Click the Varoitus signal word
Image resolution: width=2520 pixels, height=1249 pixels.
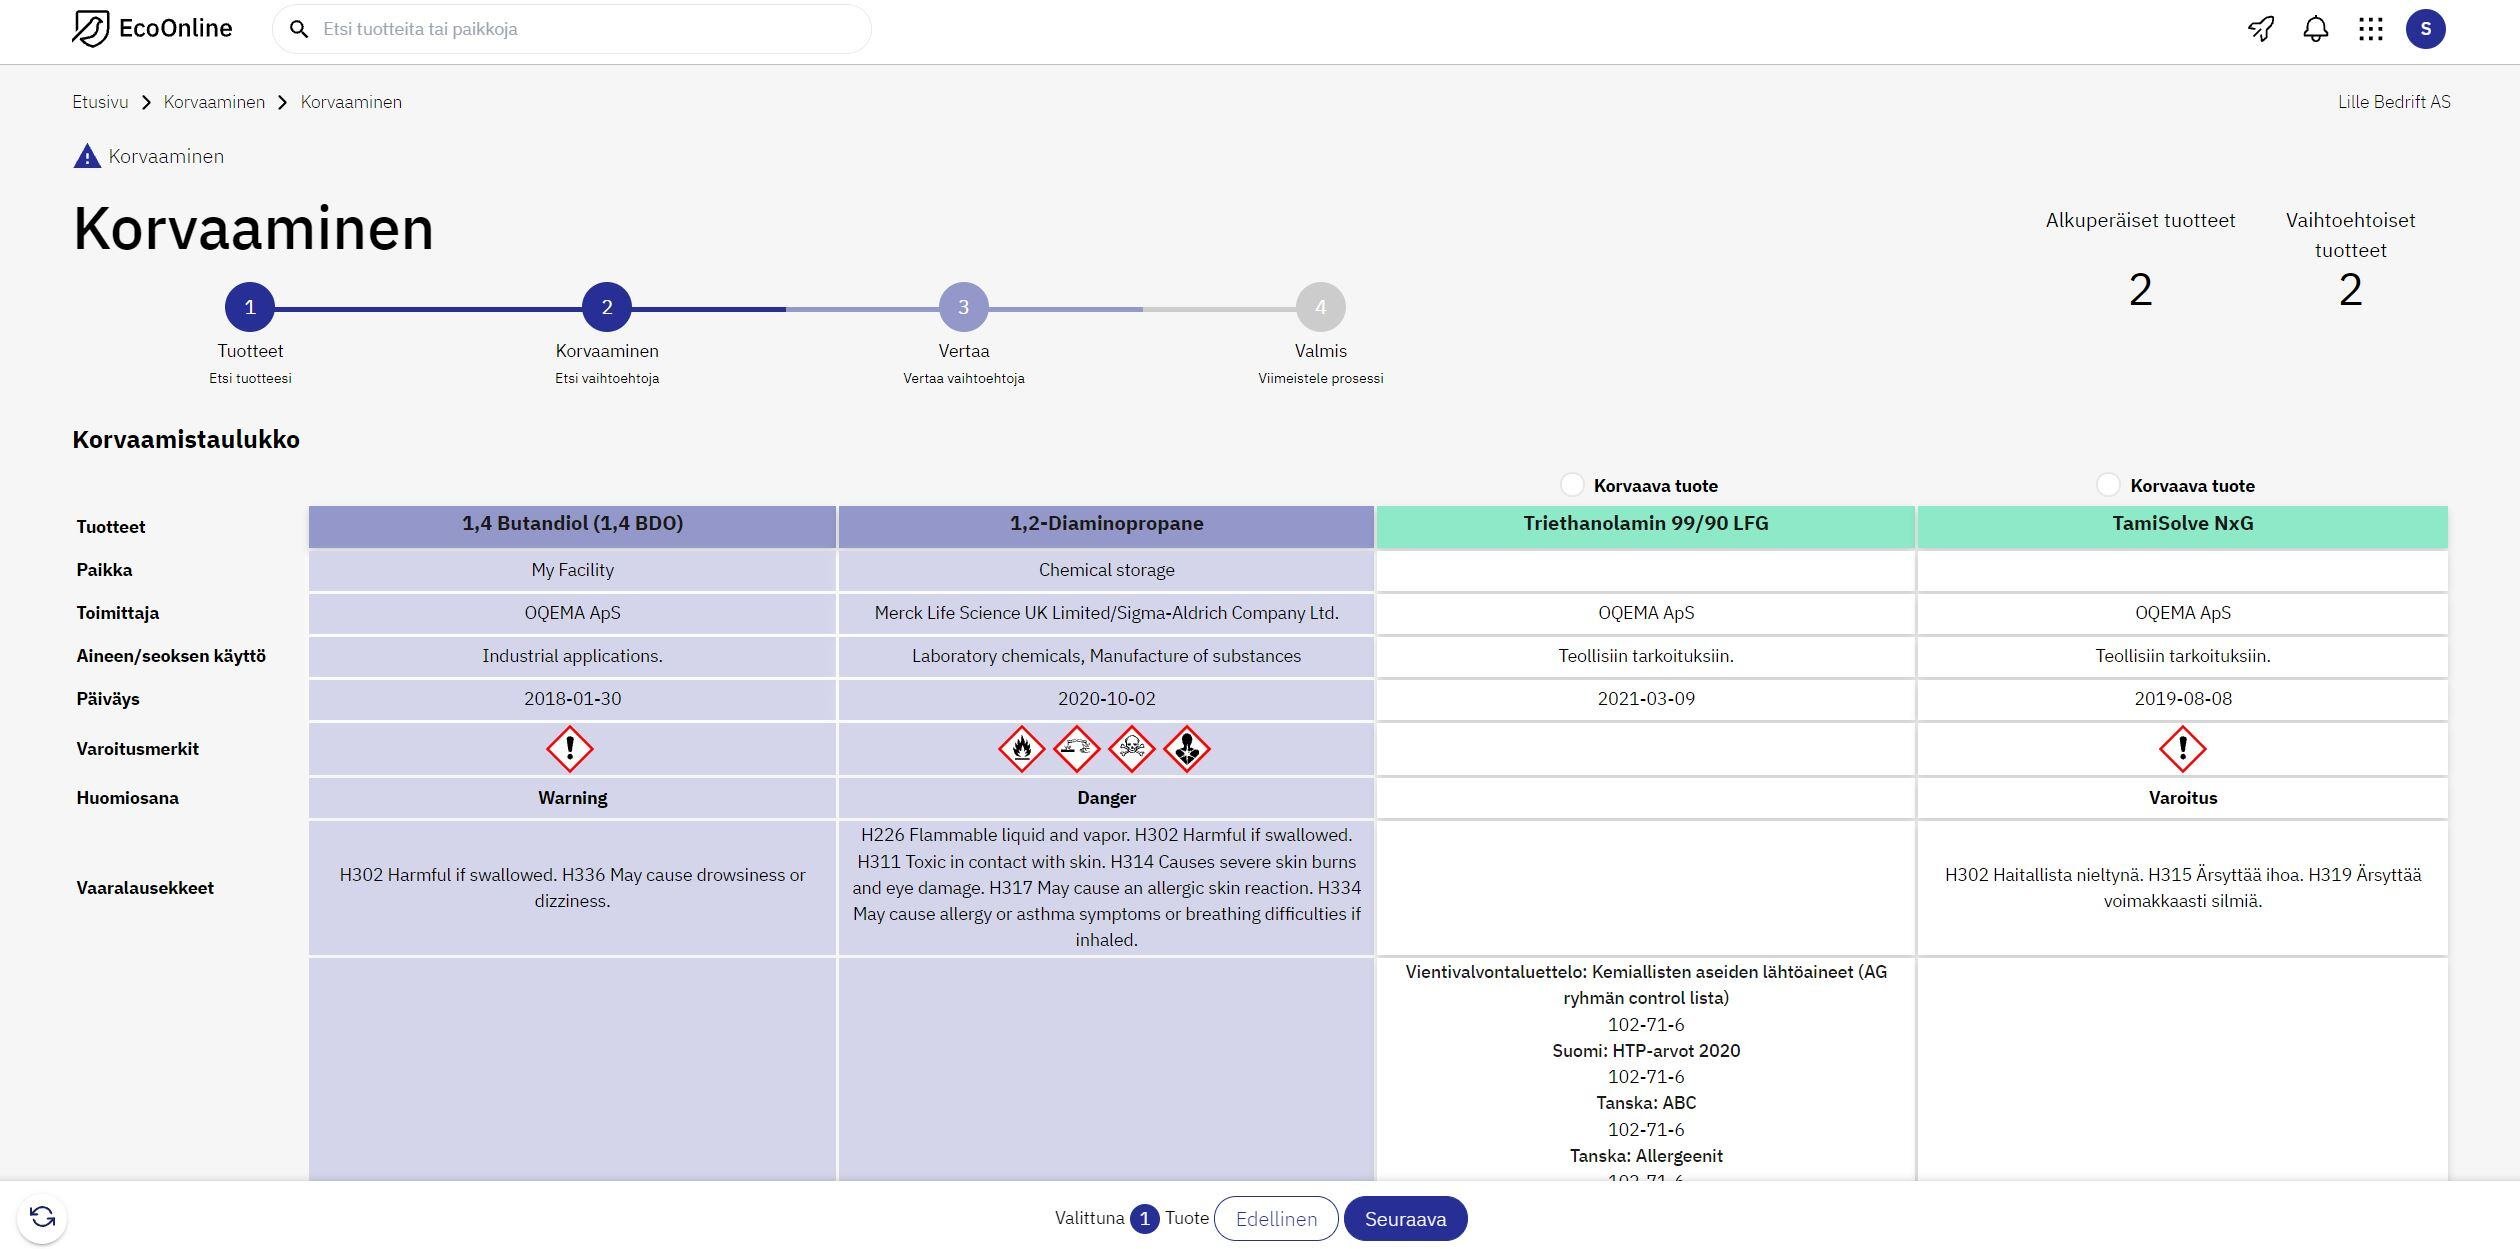pos(2182,798)
